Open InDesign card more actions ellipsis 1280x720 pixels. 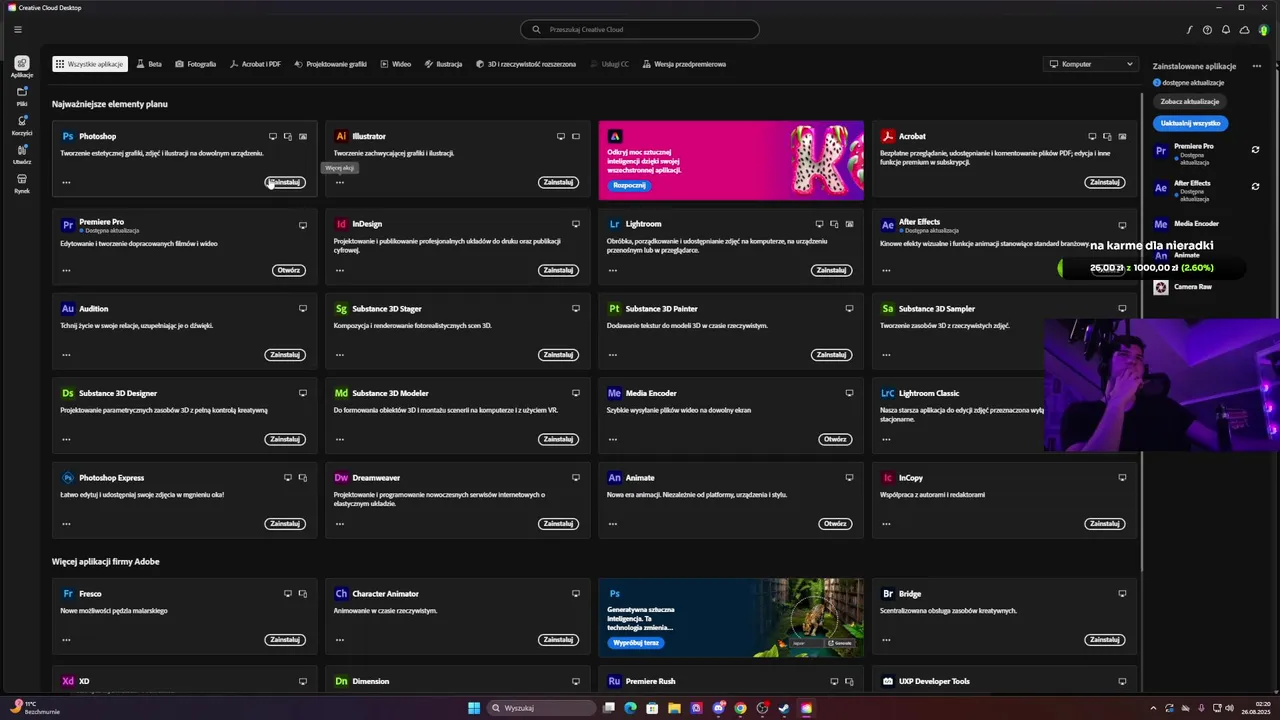pyautogui.click(x=339, y=270)
